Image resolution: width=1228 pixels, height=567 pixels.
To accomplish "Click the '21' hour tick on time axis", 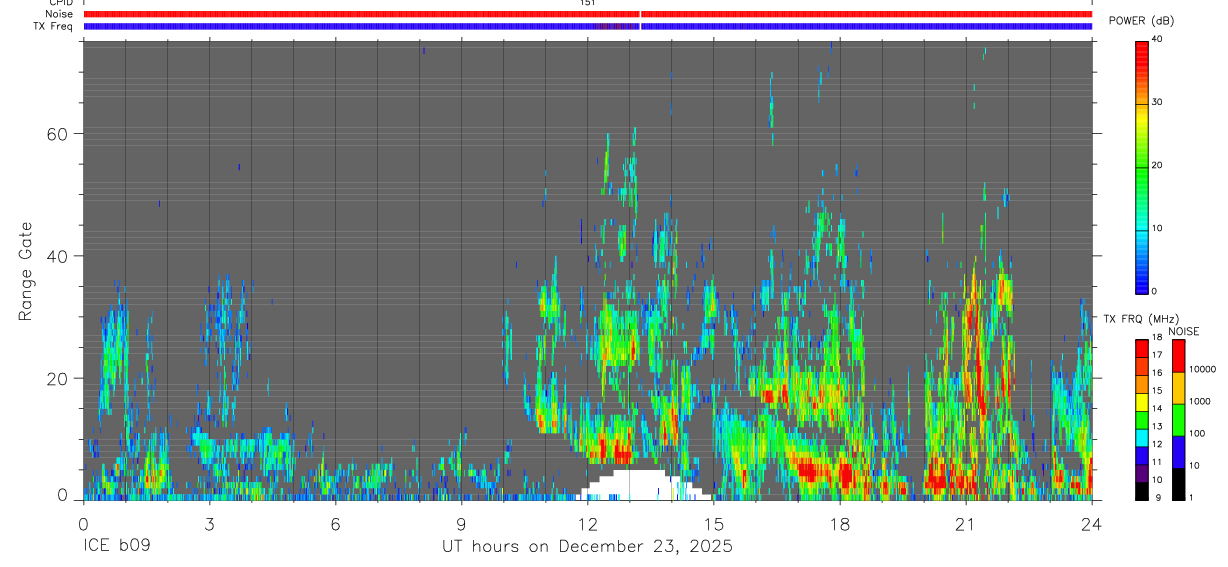I will coord(965,523).
